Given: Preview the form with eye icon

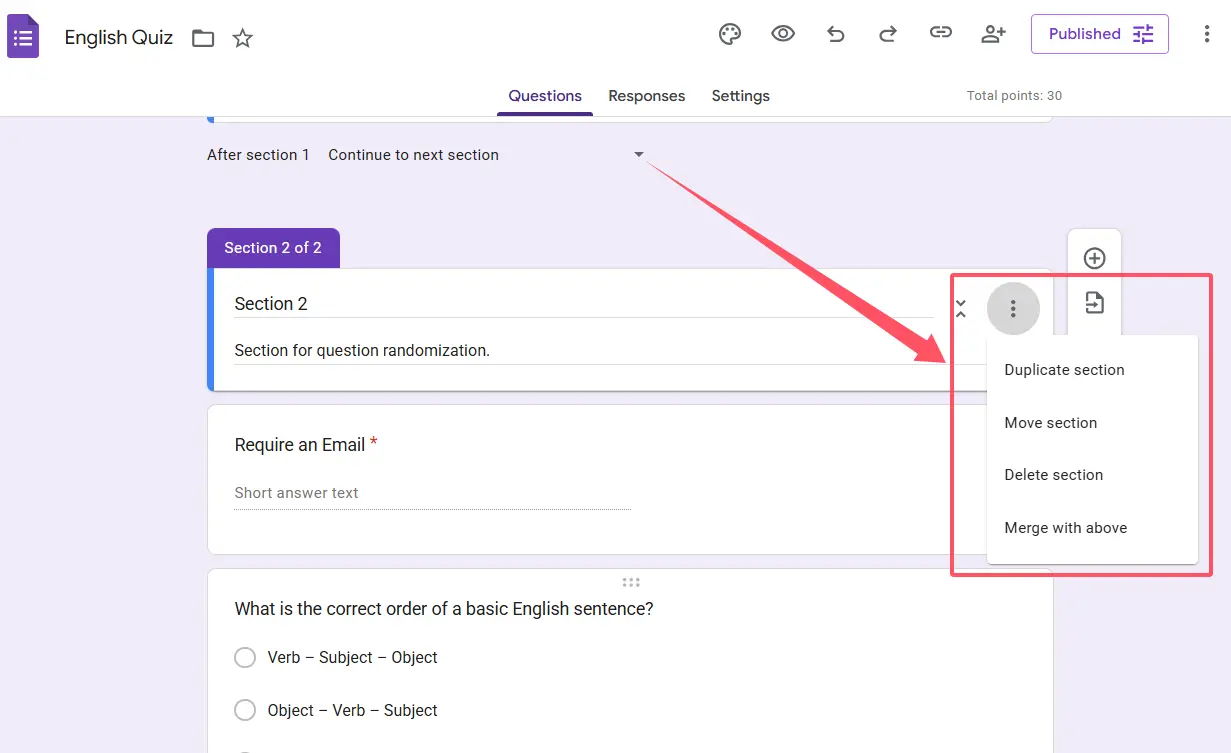Looking at the screenshot, I should pyautogui.click(x=783, y=34).
